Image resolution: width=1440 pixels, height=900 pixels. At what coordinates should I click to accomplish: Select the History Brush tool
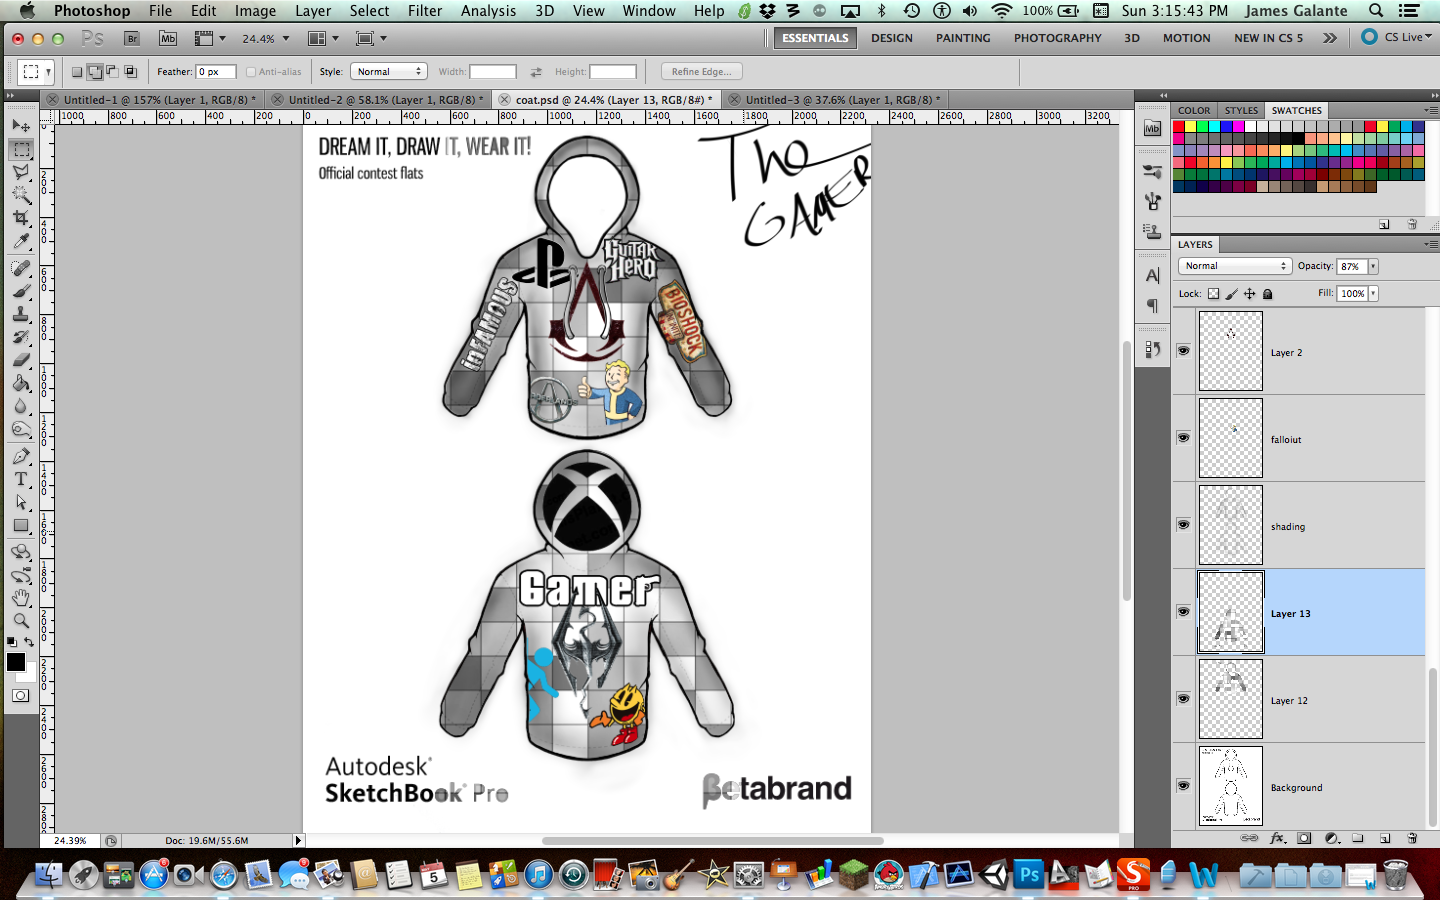(x=21, y=337)
